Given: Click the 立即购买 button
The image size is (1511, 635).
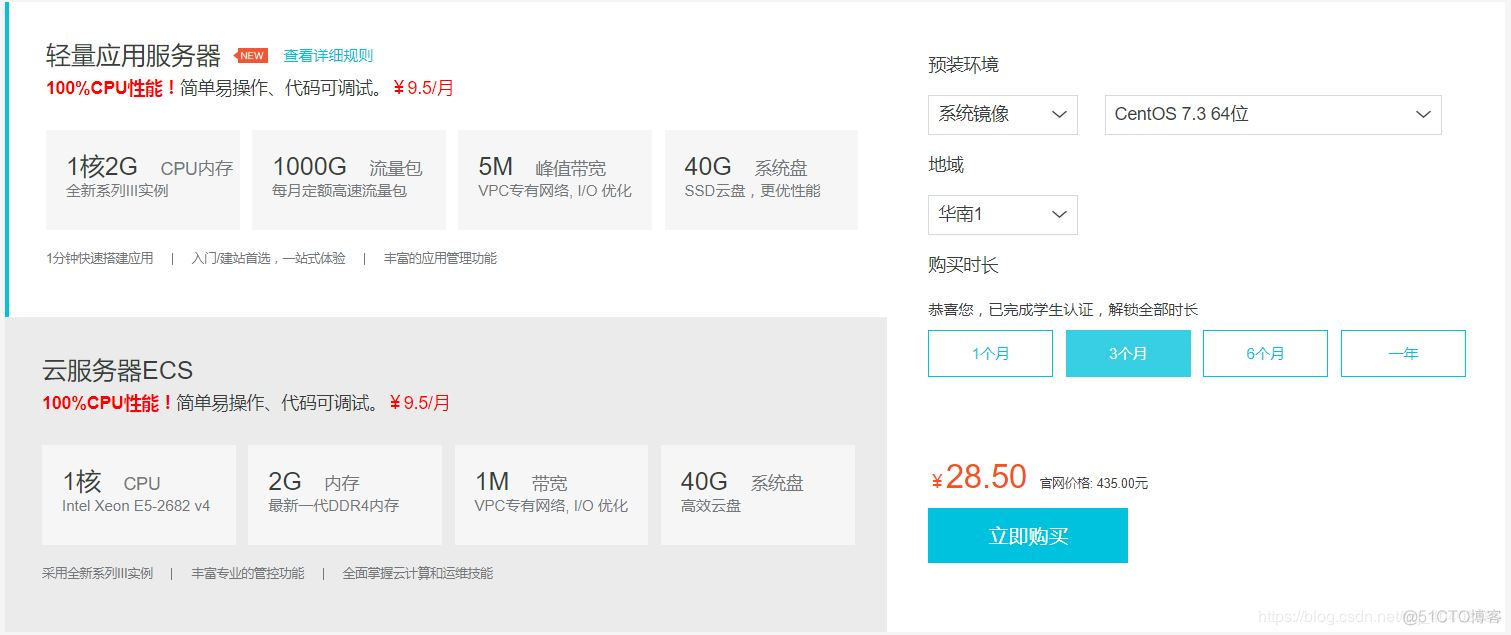Looking at the screenshot, I should pyautogui.click(x=1028, y=536).
